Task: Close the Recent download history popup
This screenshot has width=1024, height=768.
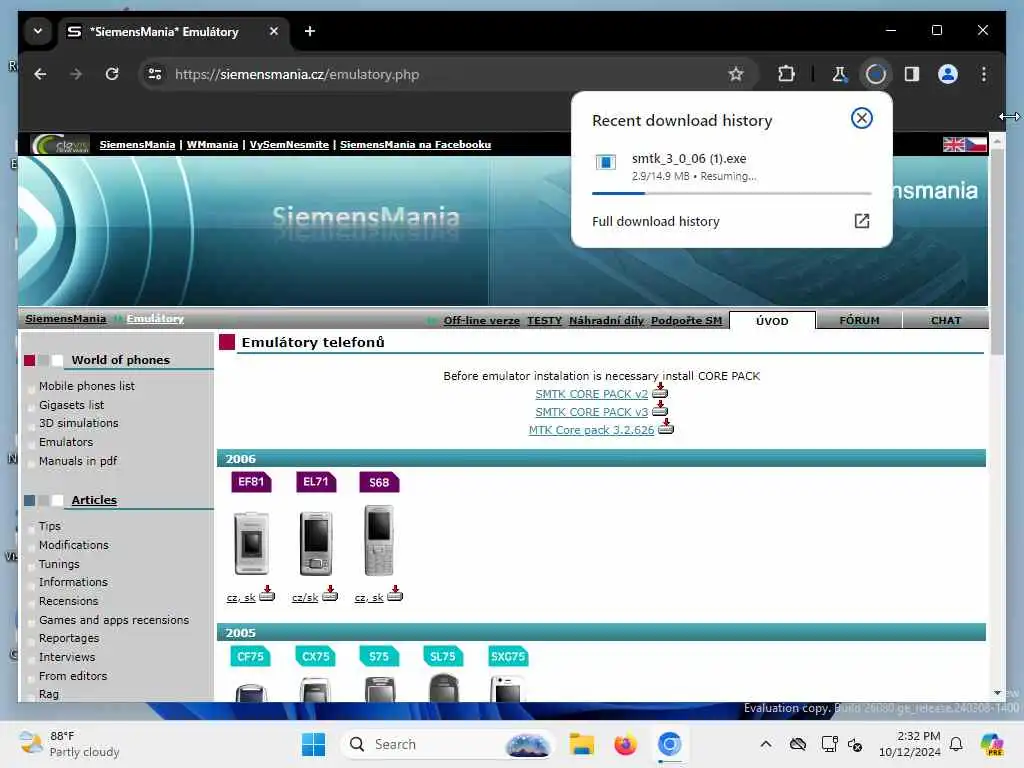Action: pos(861,118)
